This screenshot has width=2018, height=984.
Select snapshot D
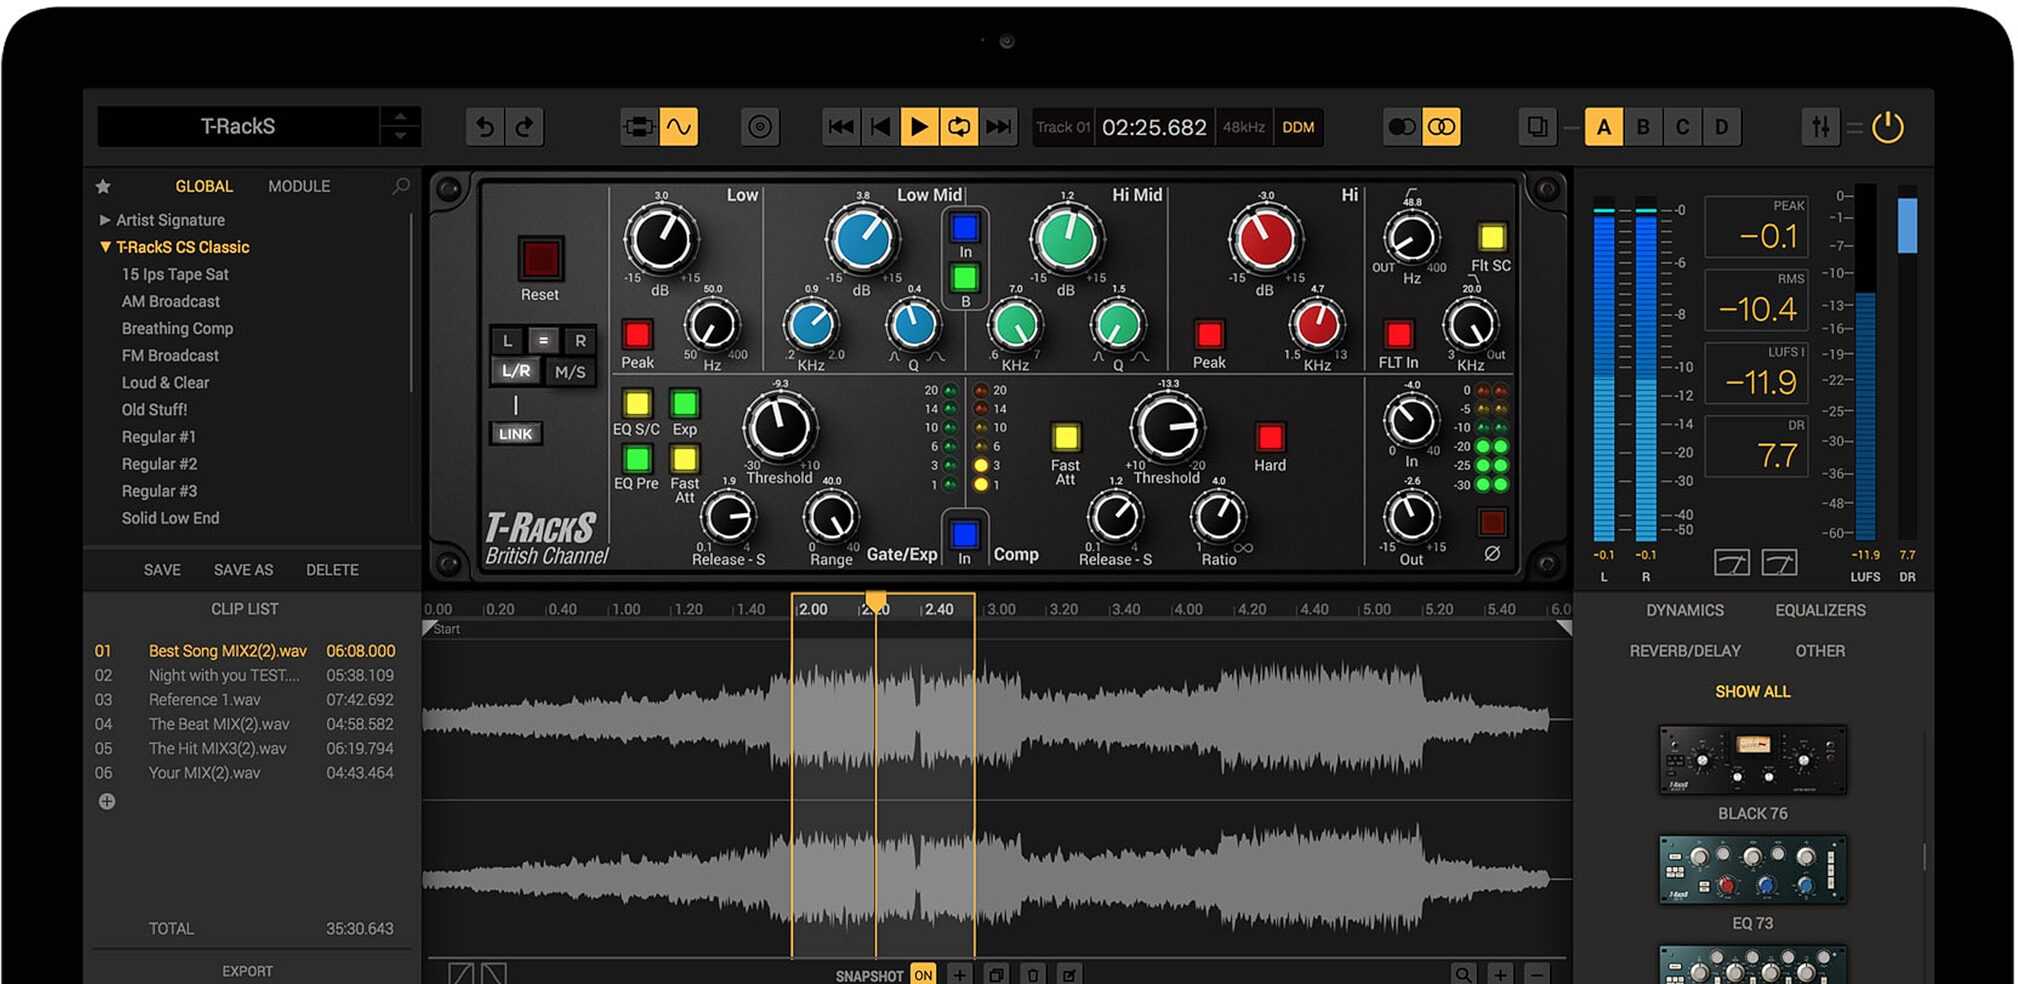coord(1721,127)
